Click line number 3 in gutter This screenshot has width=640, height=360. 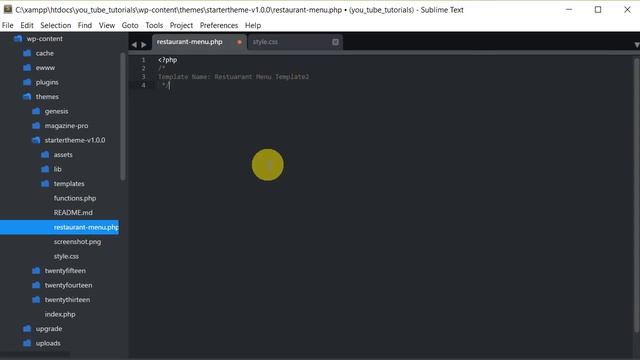tap(143, 77)
